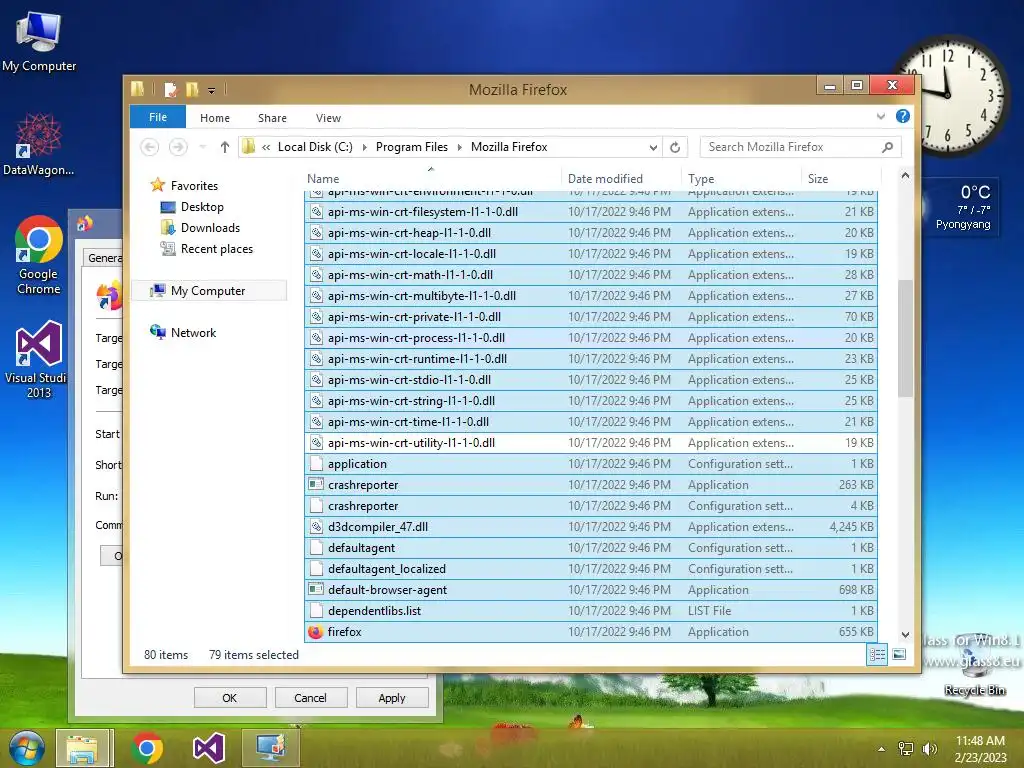This screenshot has height=768, width=1024.
Task: Click Cancel in the properties dialog
Action: pos(311,697)
